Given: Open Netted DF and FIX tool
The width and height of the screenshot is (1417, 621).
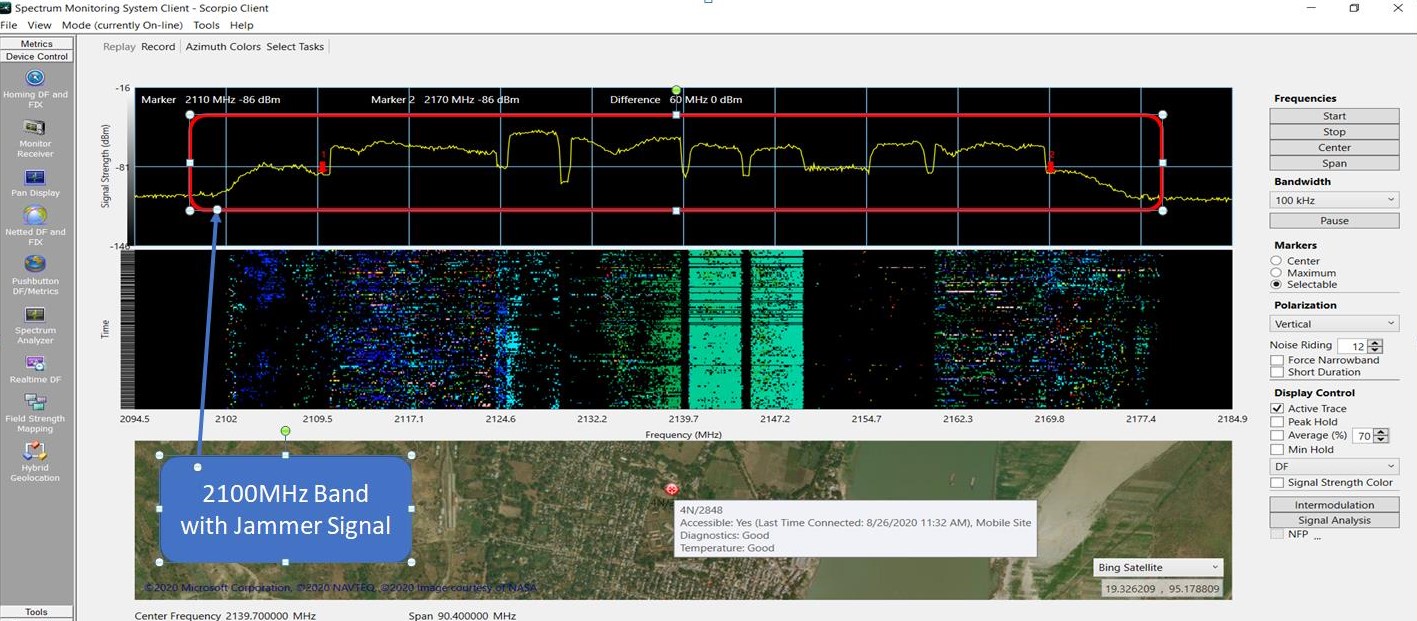Looking at the screenshot, I should click(35, 226).
